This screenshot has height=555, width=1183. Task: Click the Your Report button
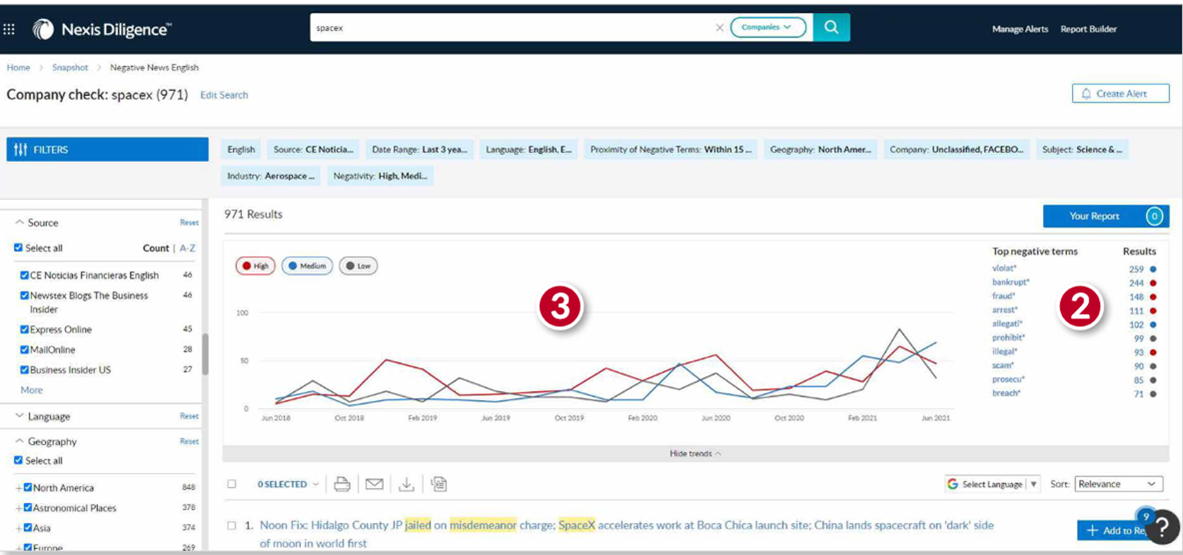(1106, 216)
